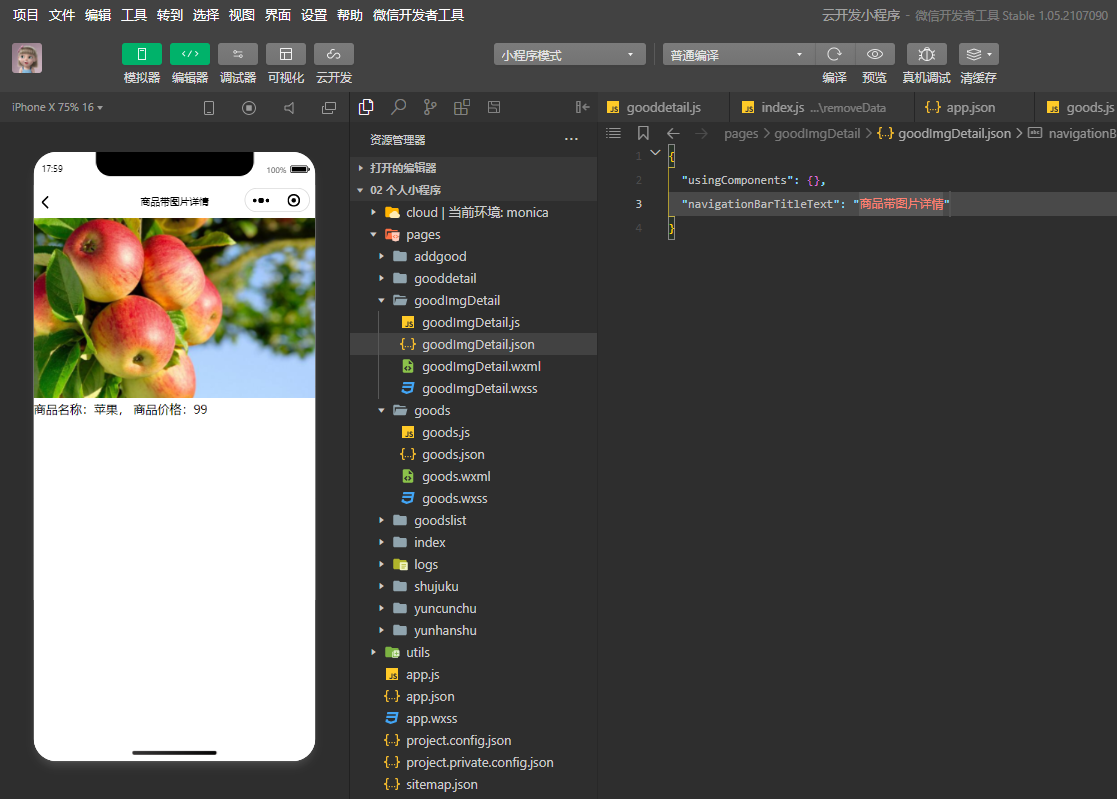Click the editor outline list icon
The height and width of the screenshot is (799, 1117).
pos(613,133)
